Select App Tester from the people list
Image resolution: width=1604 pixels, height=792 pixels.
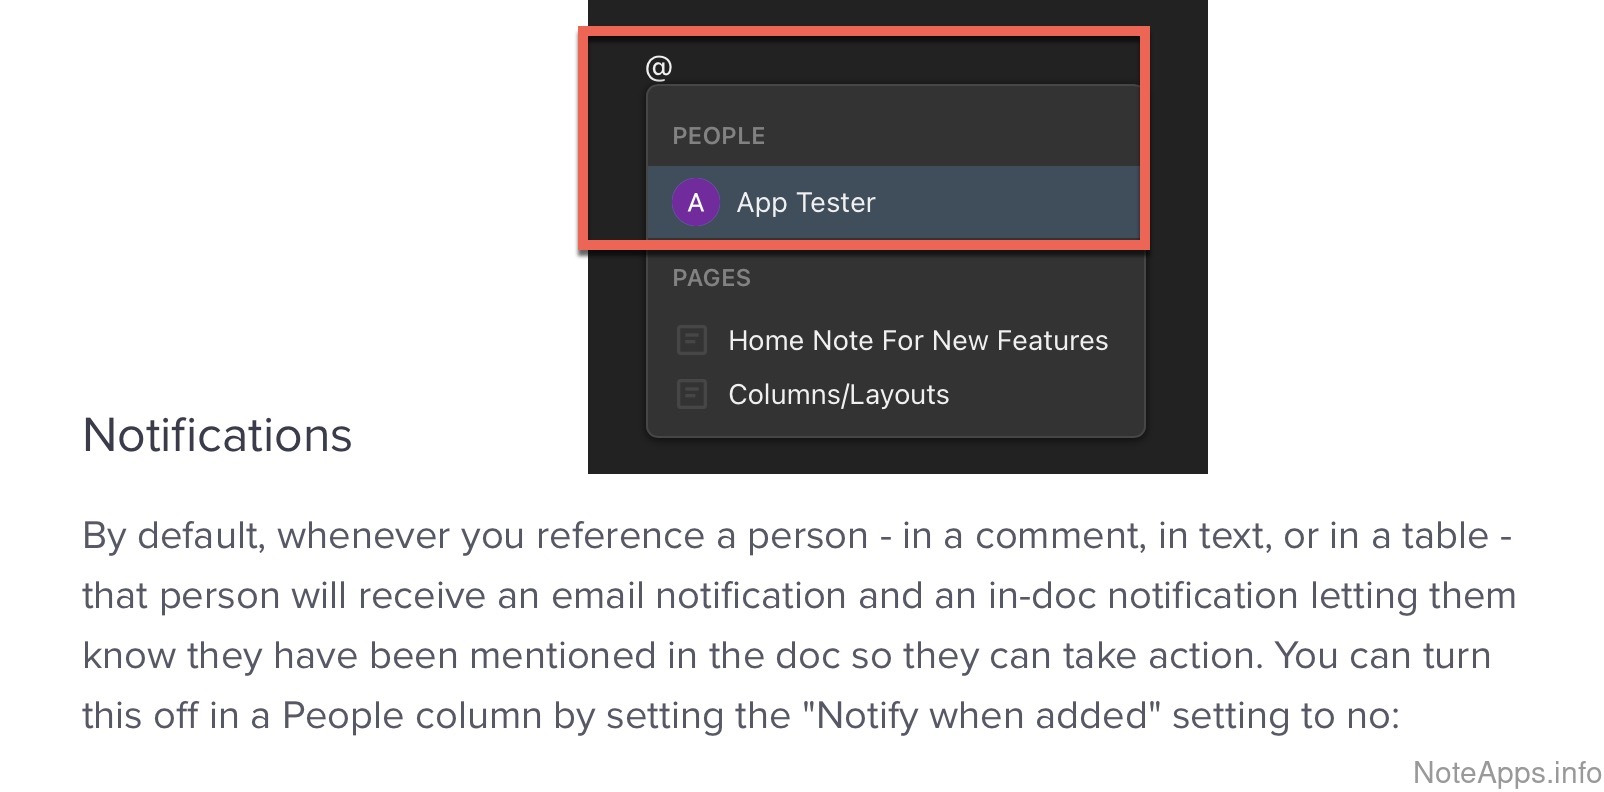point(805,203)
